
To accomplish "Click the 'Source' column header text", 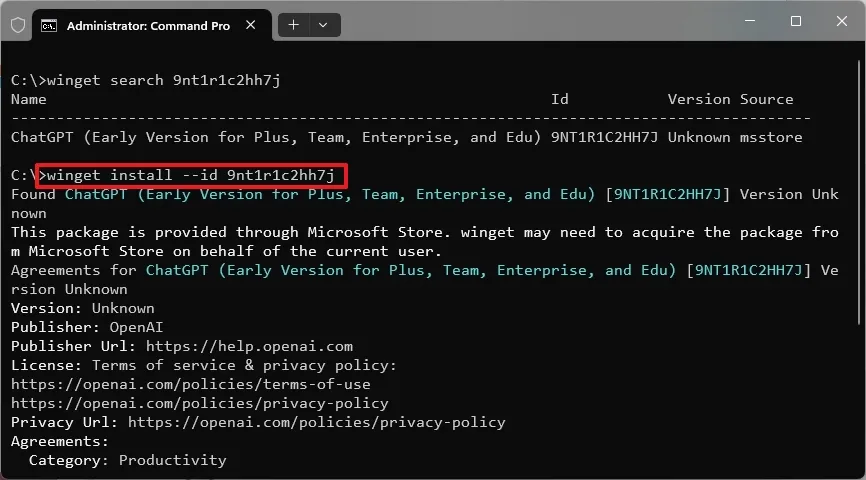I will 767,99.
